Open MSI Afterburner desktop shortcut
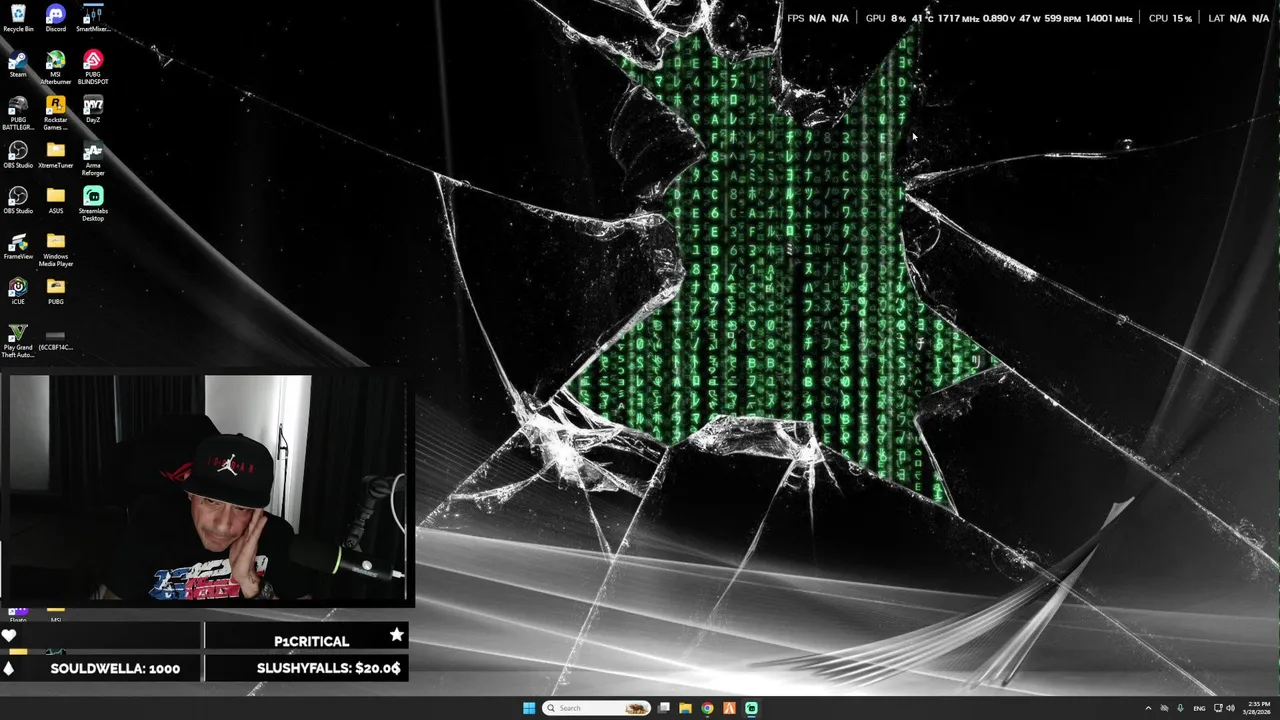 [56, 67]
